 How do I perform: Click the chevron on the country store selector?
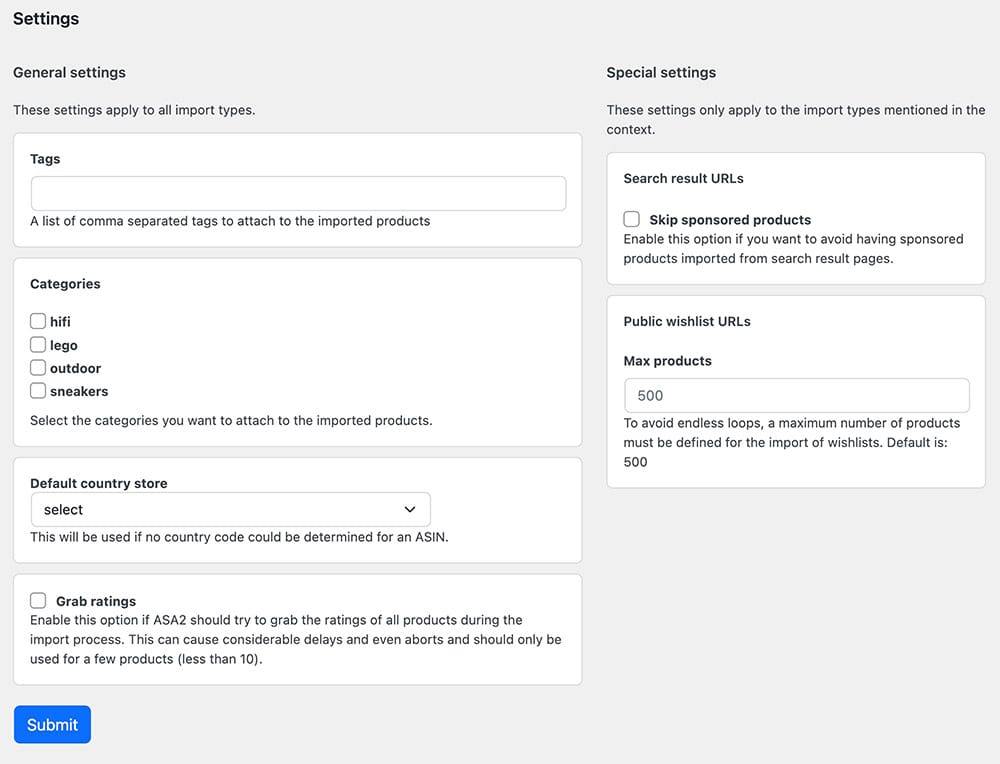pyautogui.click(x=410, y=509)
